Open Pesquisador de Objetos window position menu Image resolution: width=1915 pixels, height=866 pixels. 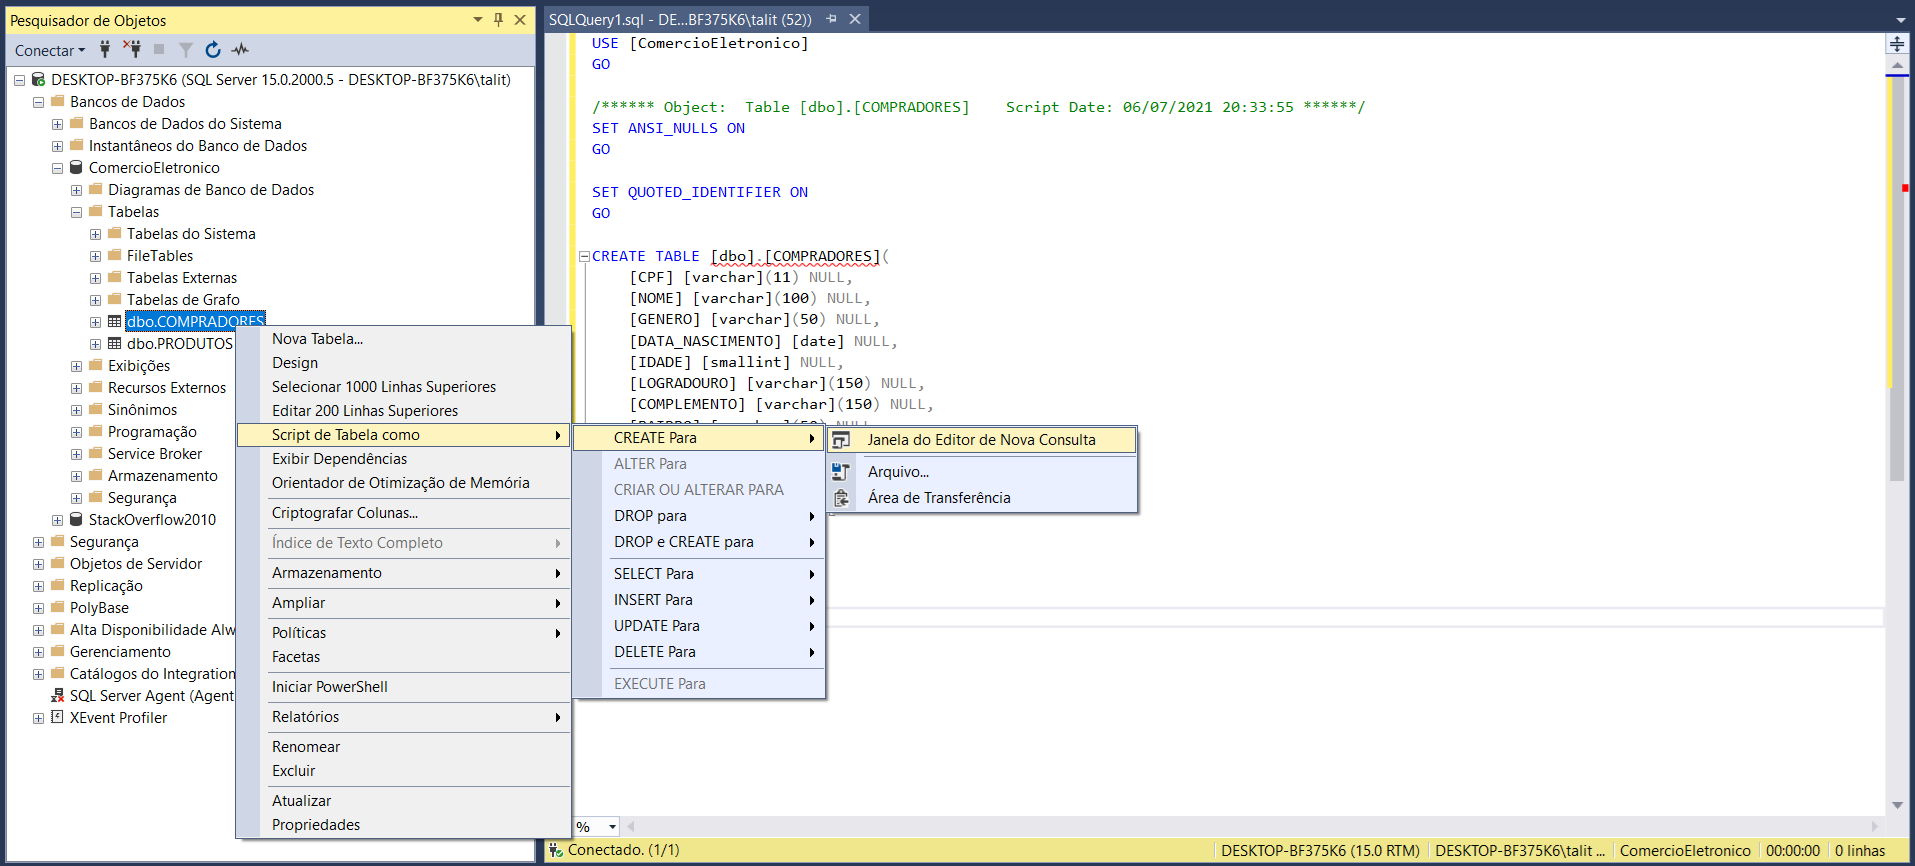(478, 19)
